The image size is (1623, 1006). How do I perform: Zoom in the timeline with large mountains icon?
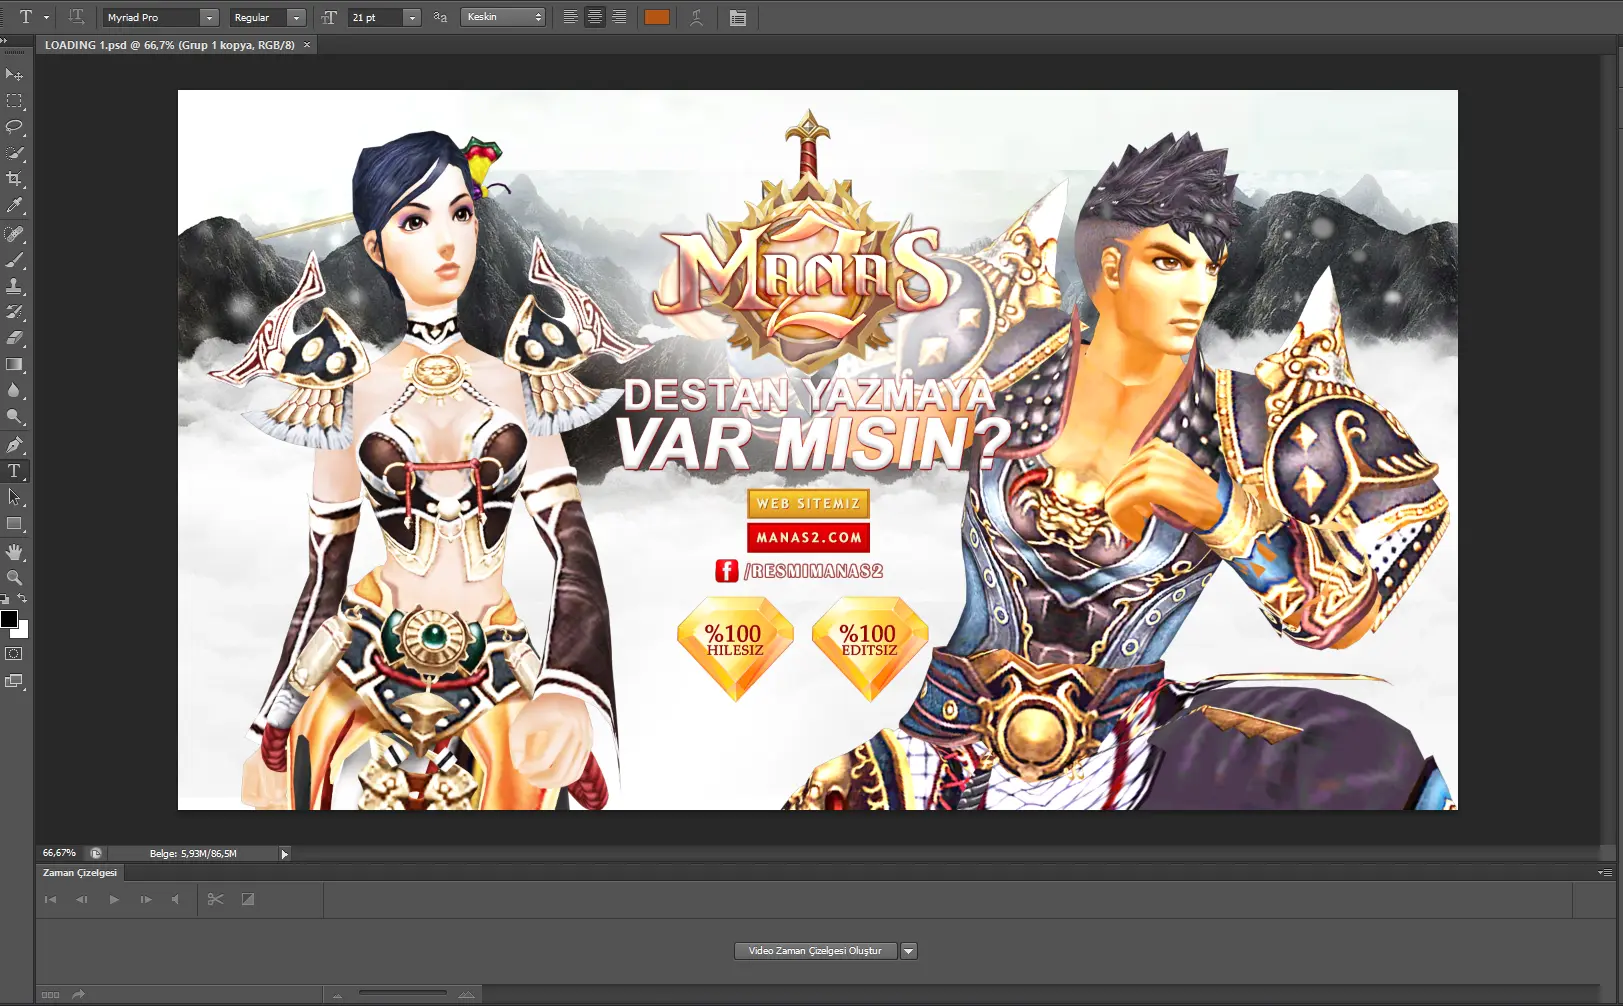click(467, 995)
